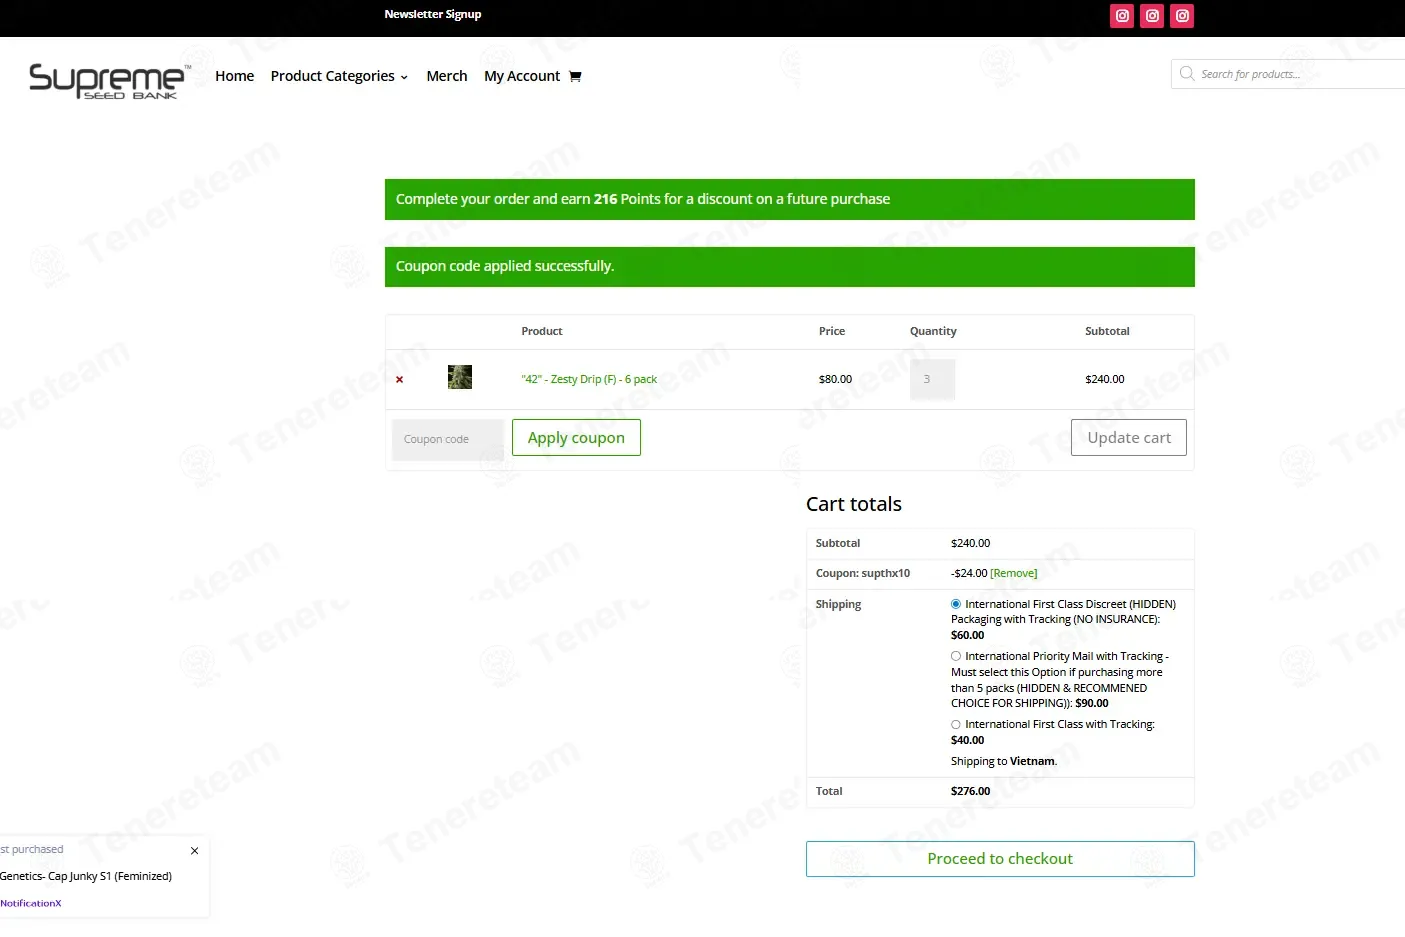Open My Account page
The height and width of the screenshot is (937, 1405).
coord(521,76)
